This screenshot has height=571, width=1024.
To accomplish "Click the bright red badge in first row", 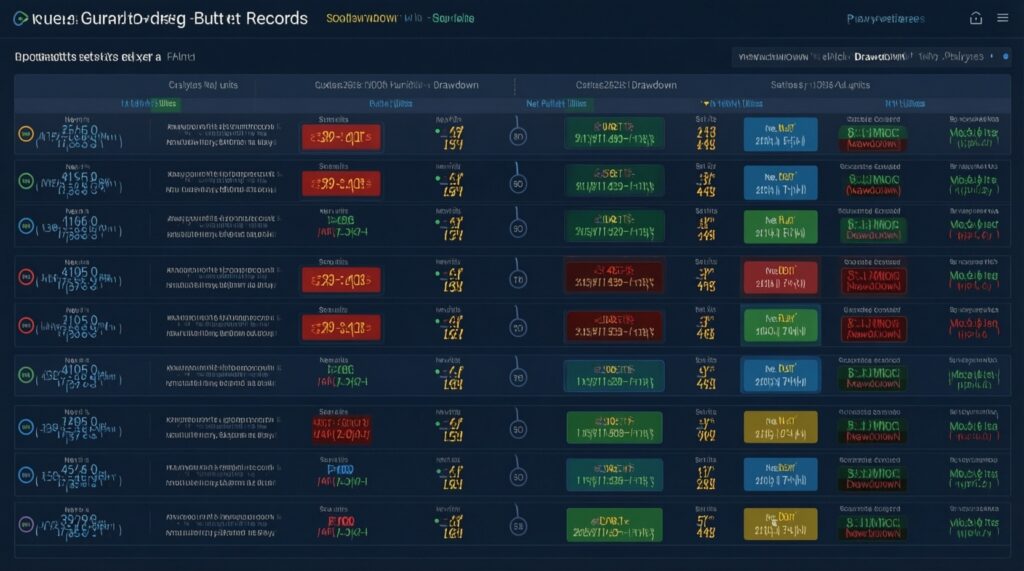I will pos(341,137).
